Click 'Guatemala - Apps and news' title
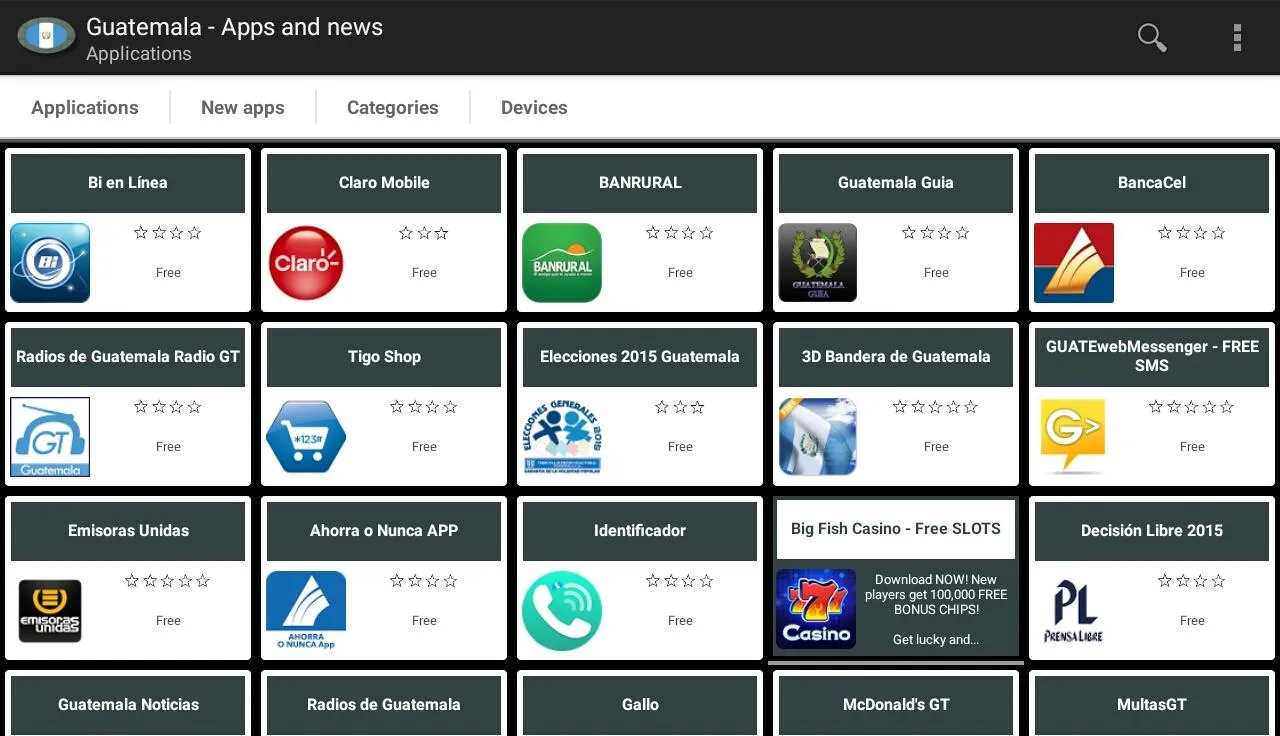 tap(235, 27)
